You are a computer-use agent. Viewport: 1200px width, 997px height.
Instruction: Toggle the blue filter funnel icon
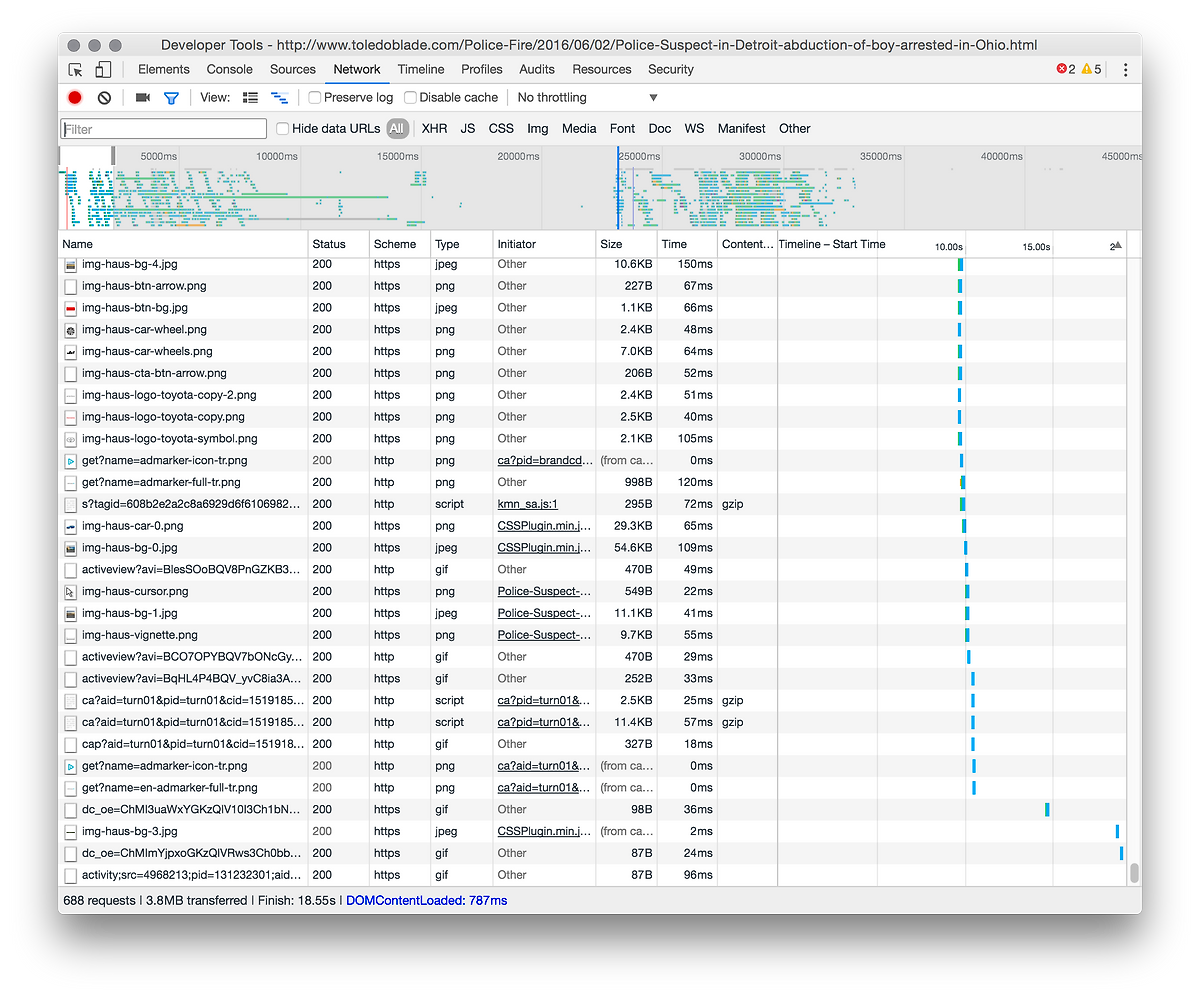171,98
